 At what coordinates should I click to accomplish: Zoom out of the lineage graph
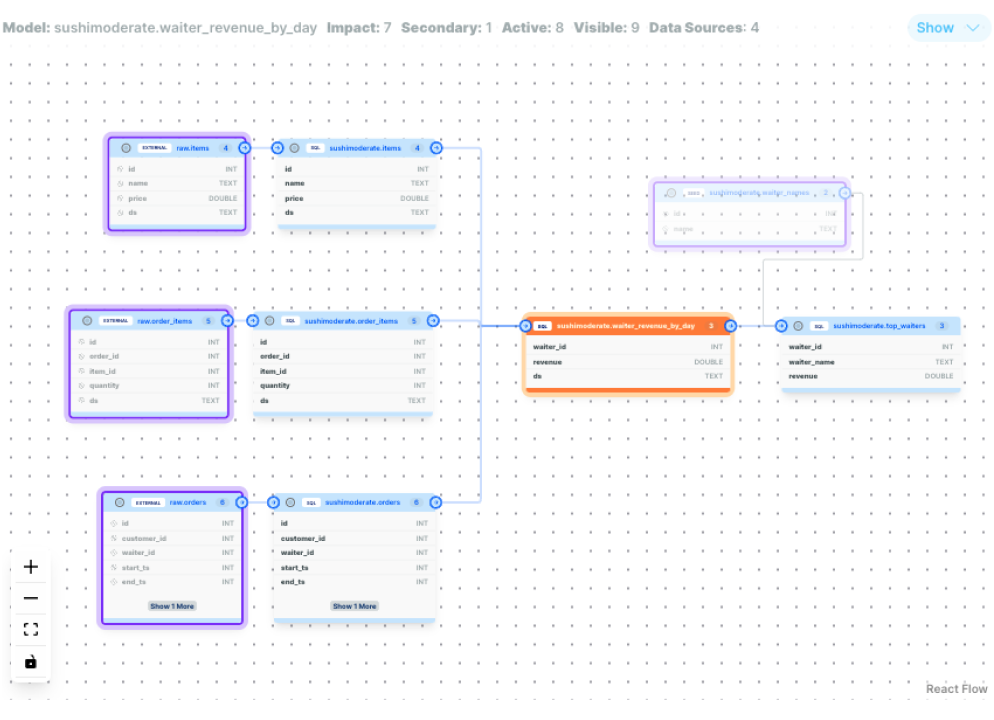pyautogui.click(x=30, y=598)
